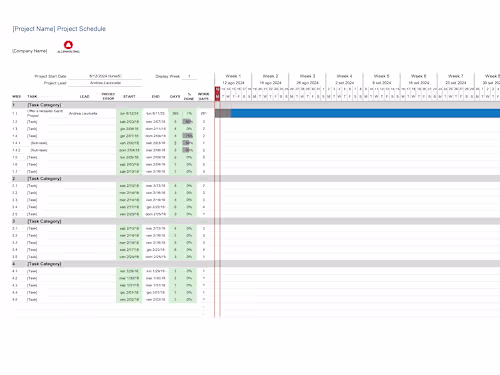Click the LEAD column header
The width and height of the screenshot is (500, 375).
click(85, 97)
